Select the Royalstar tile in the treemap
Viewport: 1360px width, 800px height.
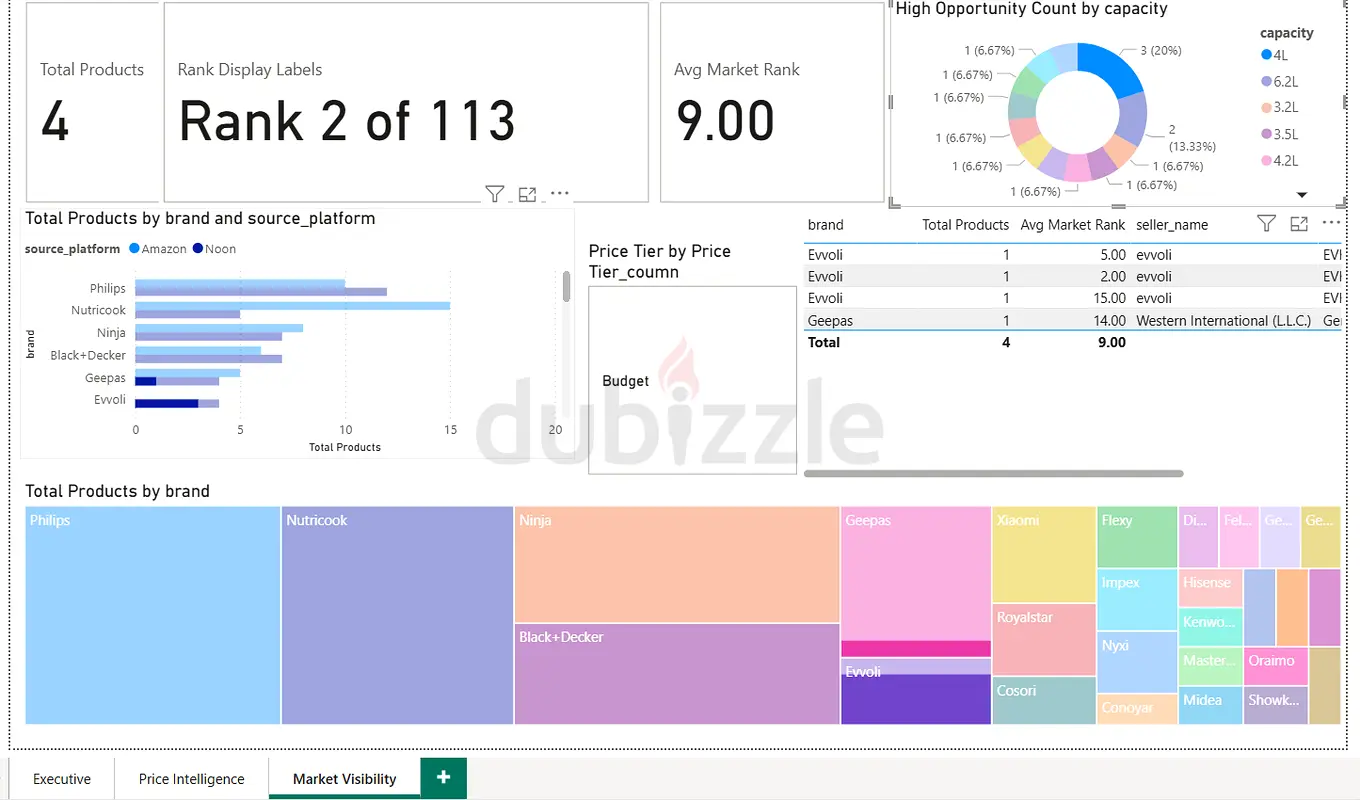pos(1044,640)
